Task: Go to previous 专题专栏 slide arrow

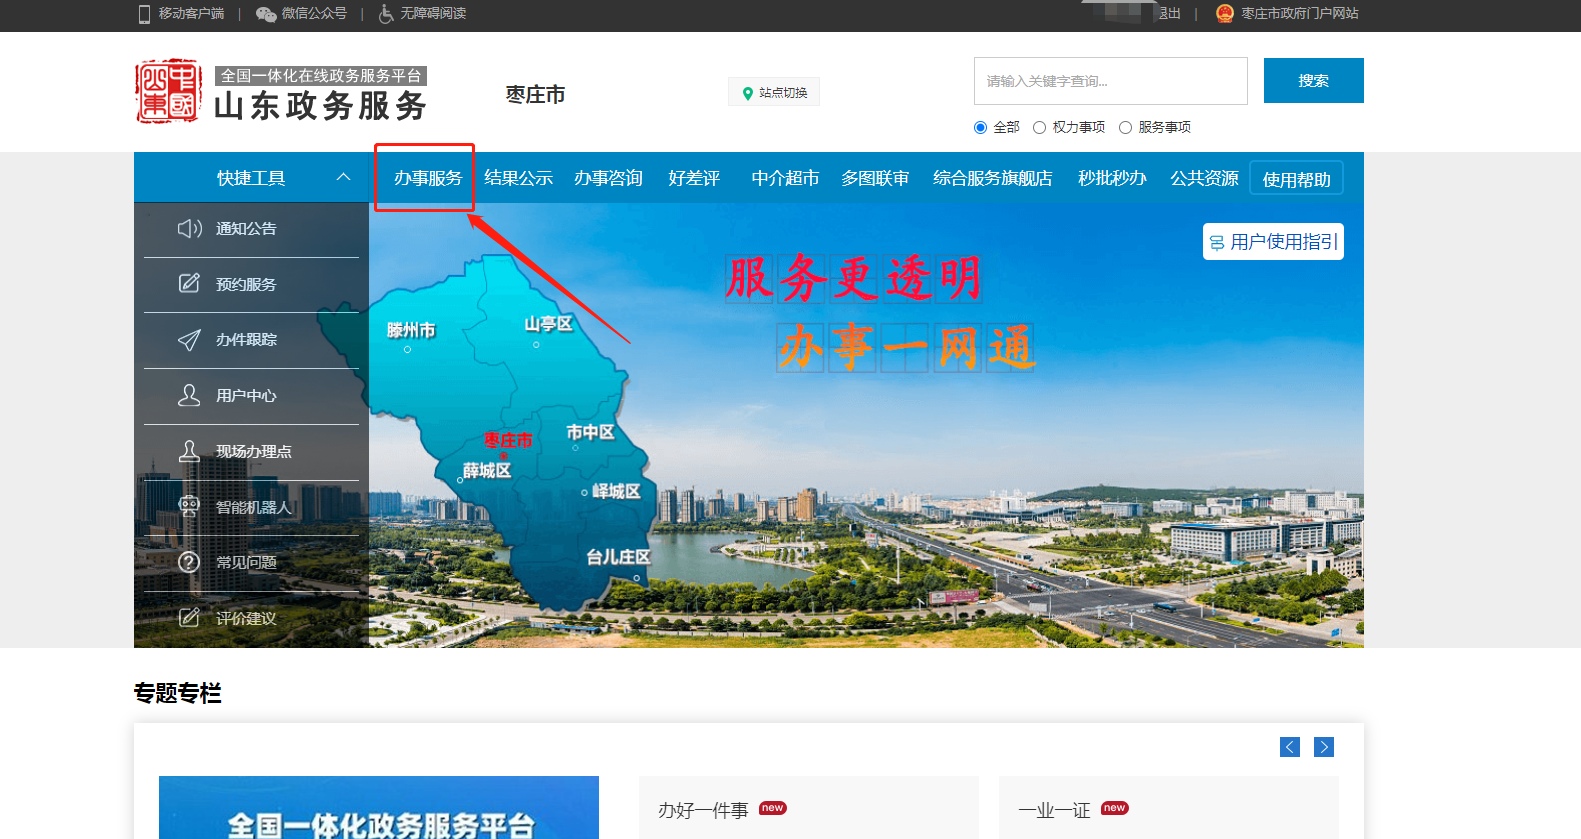Action: (1290, 747)
